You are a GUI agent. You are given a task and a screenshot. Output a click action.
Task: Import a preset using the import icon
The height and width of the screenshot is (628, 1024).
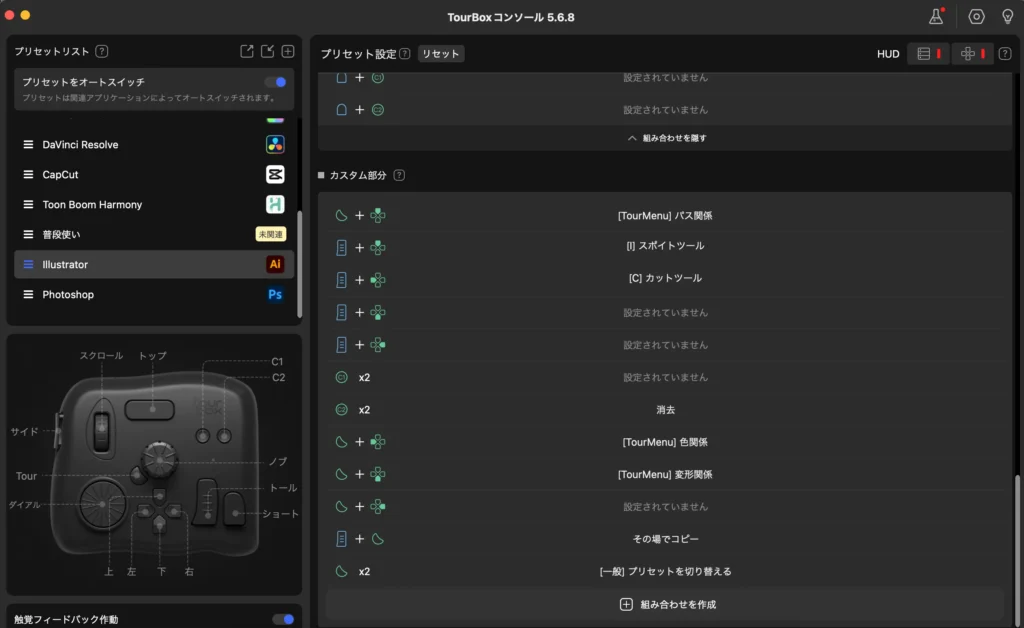pos(265,51)
